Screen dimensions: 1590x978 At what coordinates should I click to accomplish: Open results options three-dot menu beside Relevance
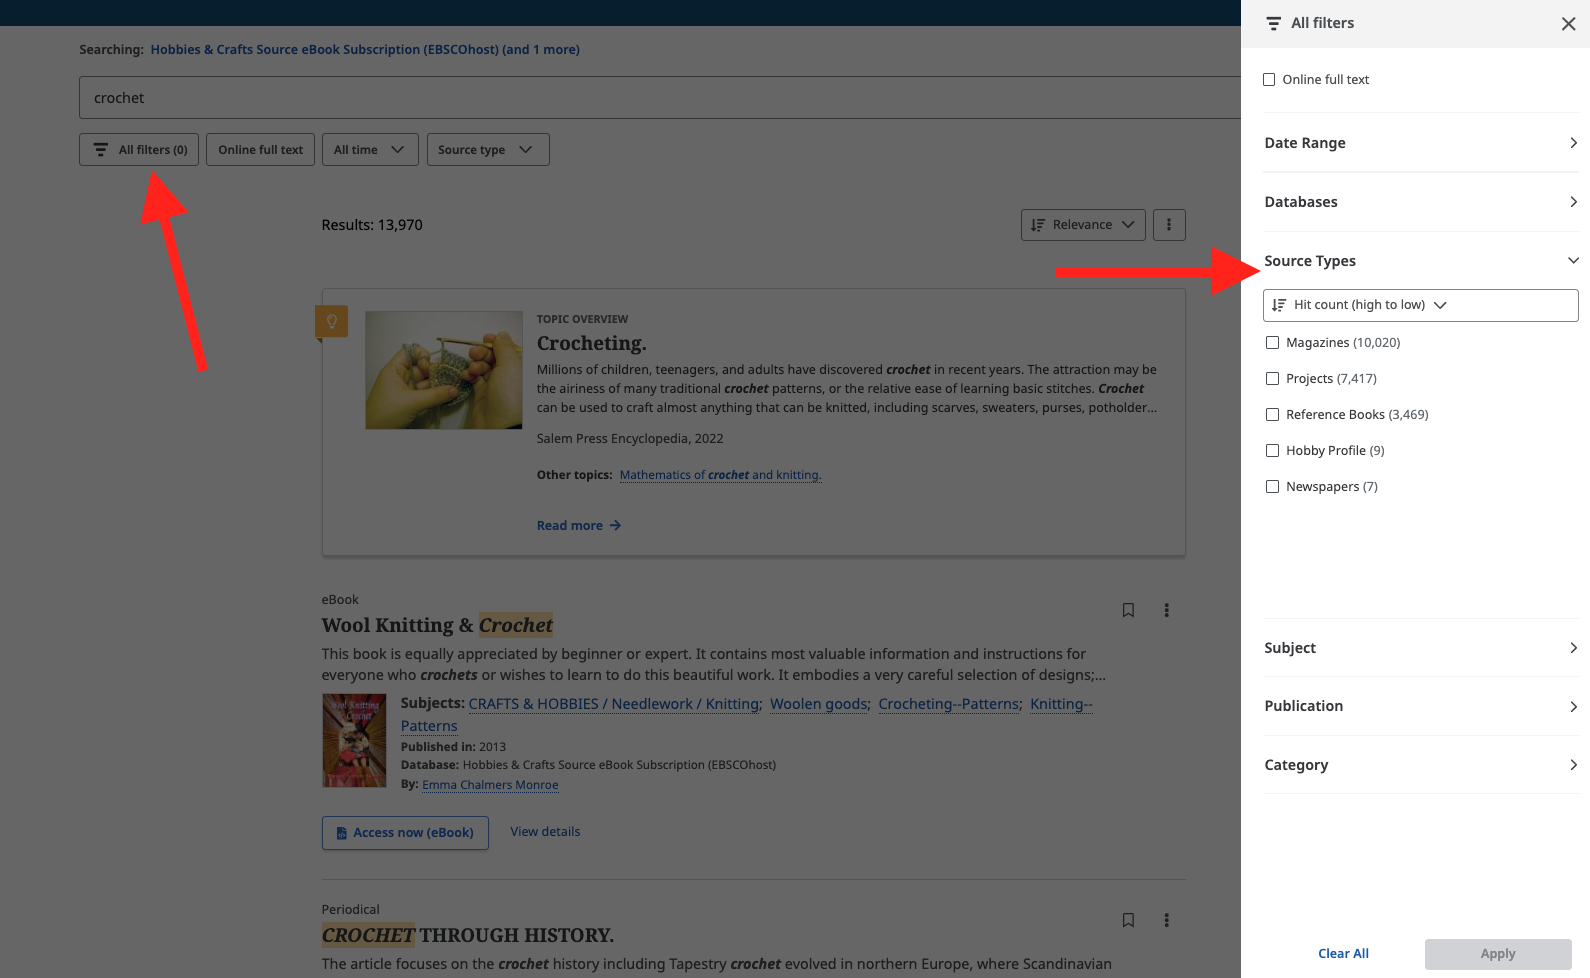[1169, 225]
